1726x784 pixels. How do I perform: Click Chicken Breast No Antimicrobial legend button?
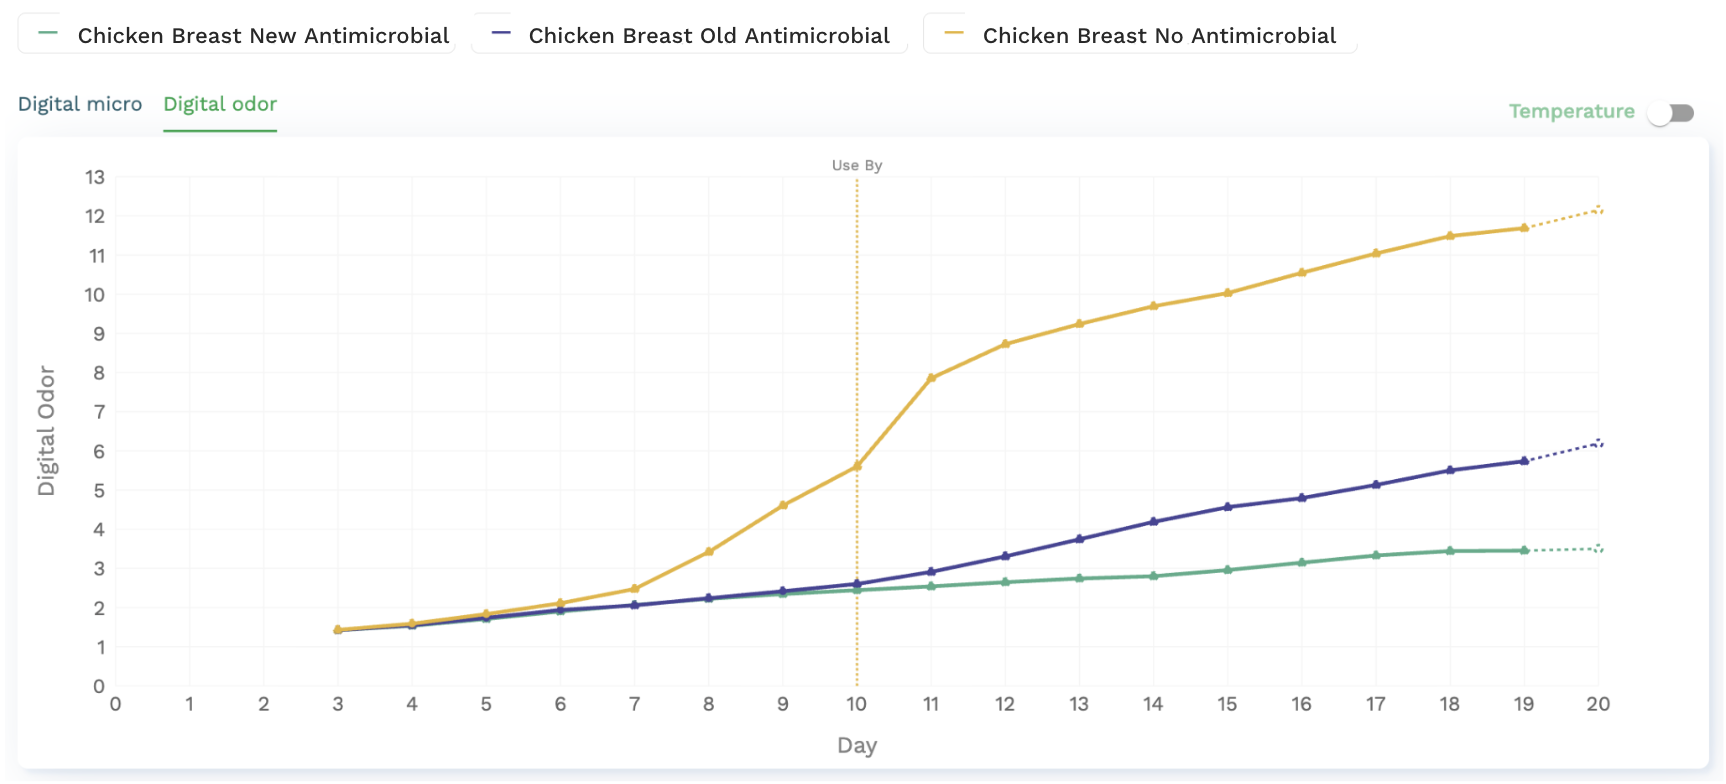(x=1140, y=36)
